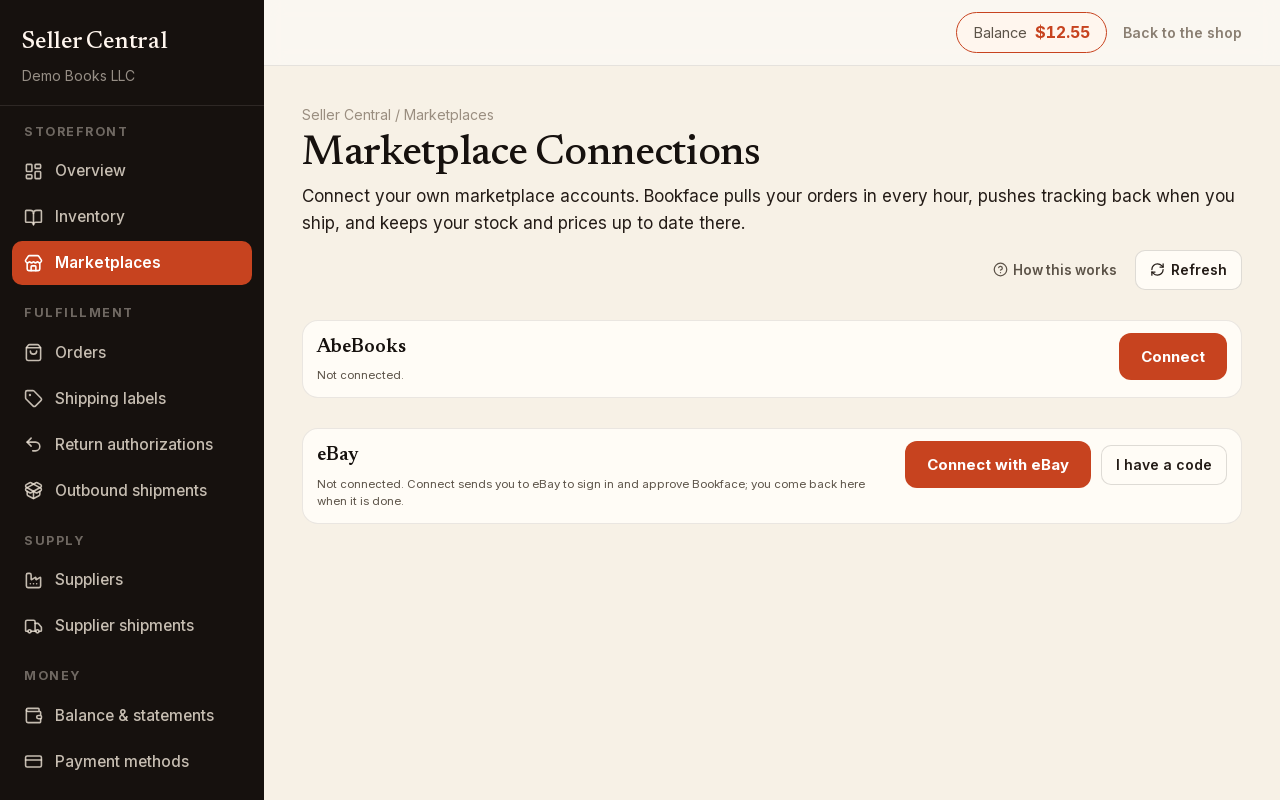Click the Inventory book icon
The width and height of the screenshot is (1280, 800).
pos(33,217)
